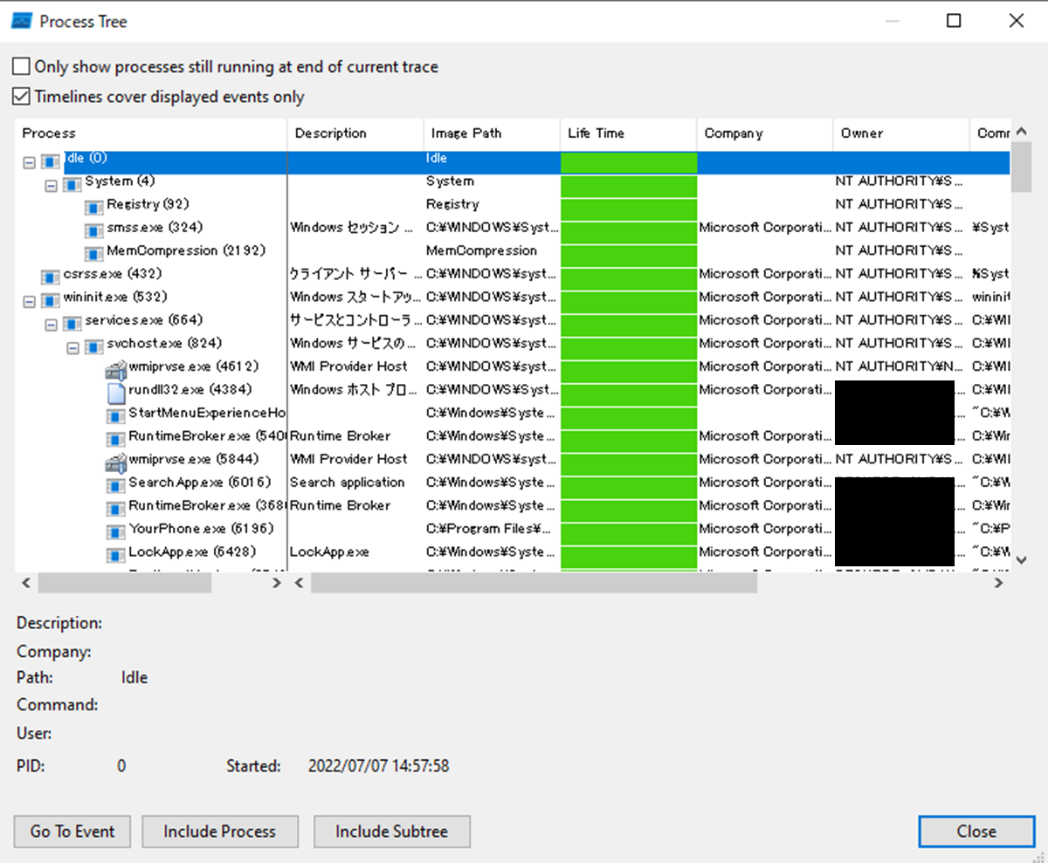
Task: Collapse the svchost.exe (824) node
Action: click(x=73, y=344)
